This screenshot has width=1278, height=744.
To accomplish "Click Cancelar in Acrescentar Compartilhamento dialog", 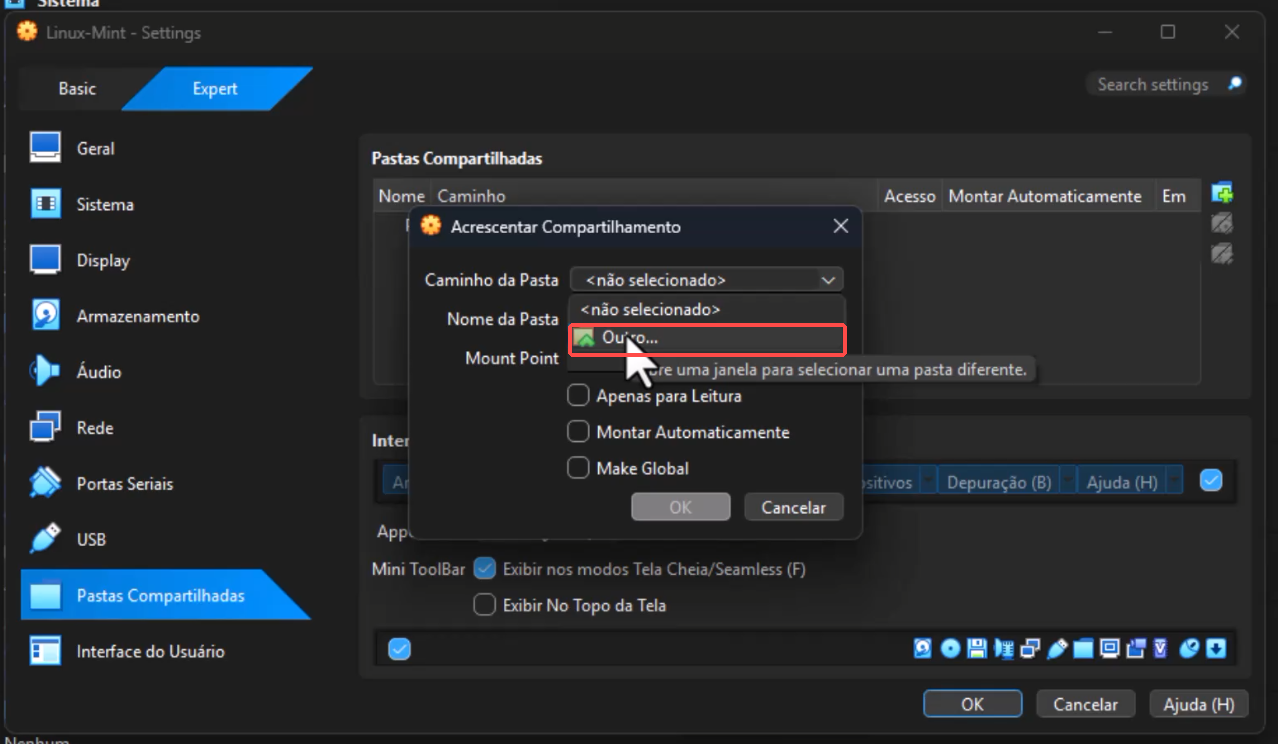I will [794, 507].
